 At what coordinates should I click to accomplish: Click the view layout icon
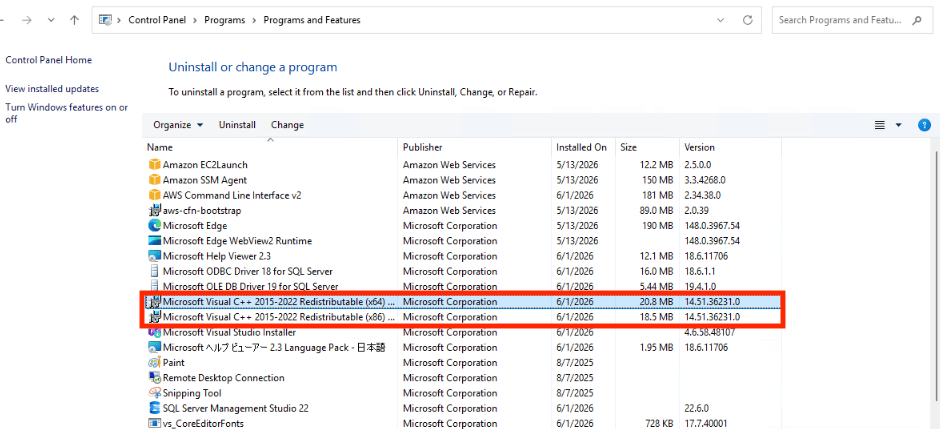(x=879, y=125)
